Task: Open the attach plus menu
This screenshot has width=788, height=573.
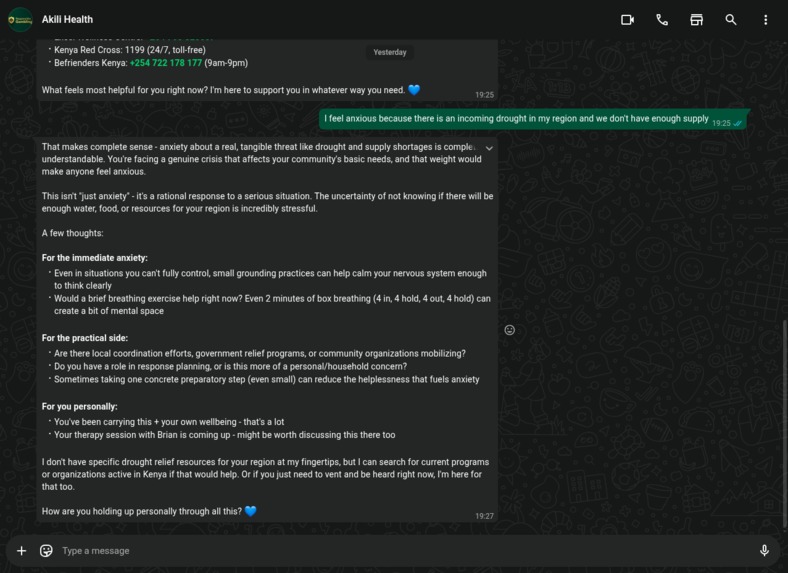Action: [22, 551]
